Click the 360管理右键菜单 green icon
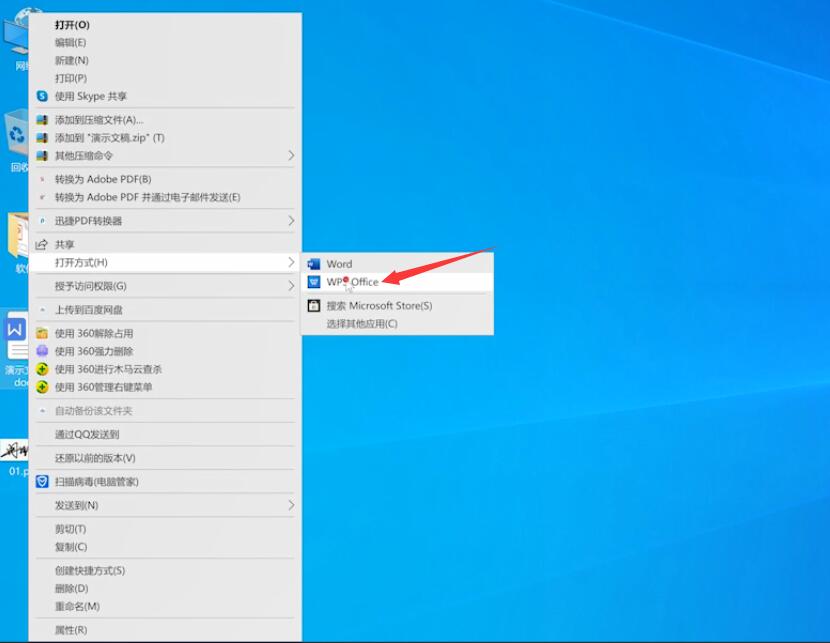 coord(42,387)
